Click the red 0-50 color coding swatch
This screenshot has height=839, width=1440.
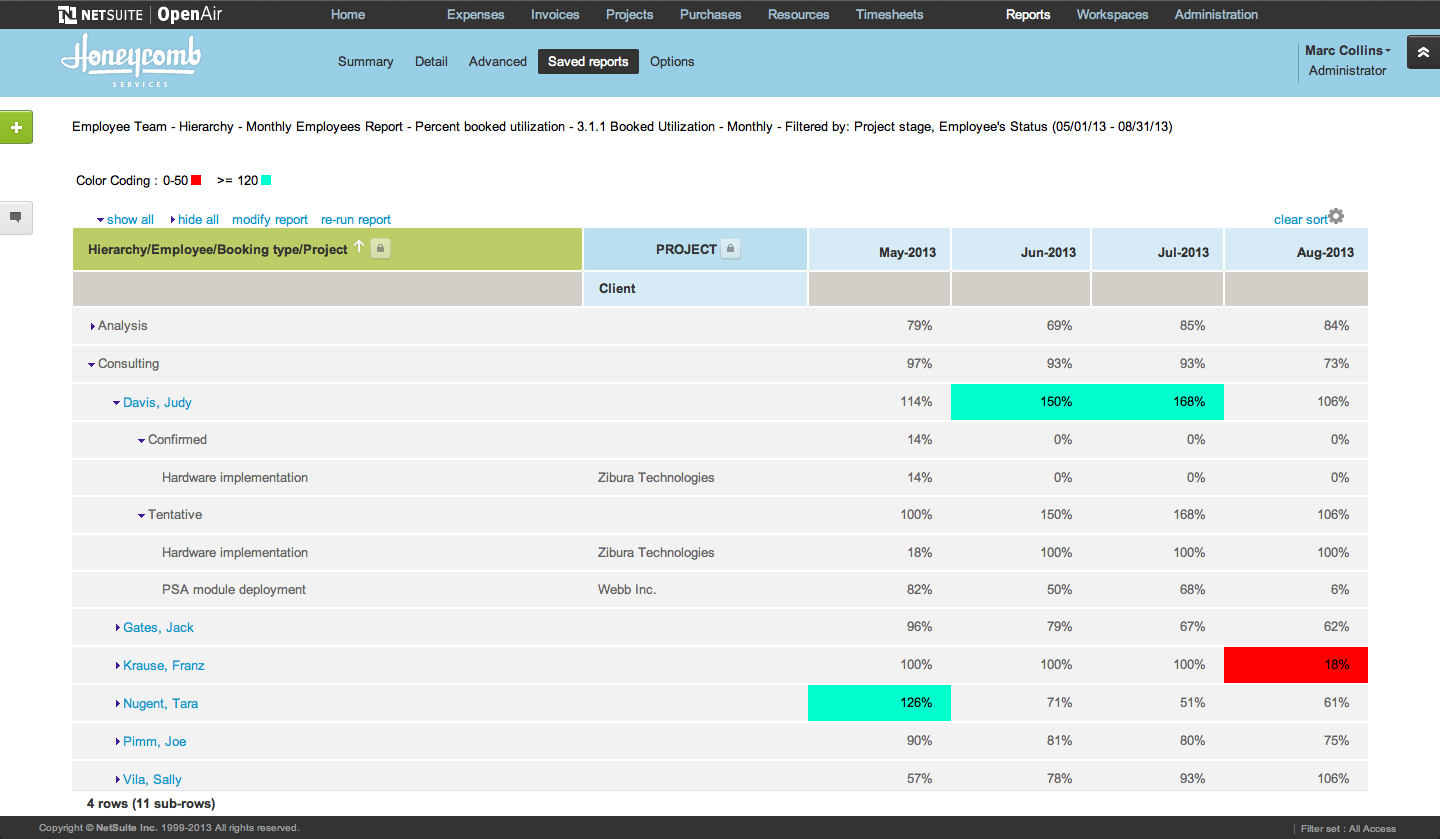point(194,180)
